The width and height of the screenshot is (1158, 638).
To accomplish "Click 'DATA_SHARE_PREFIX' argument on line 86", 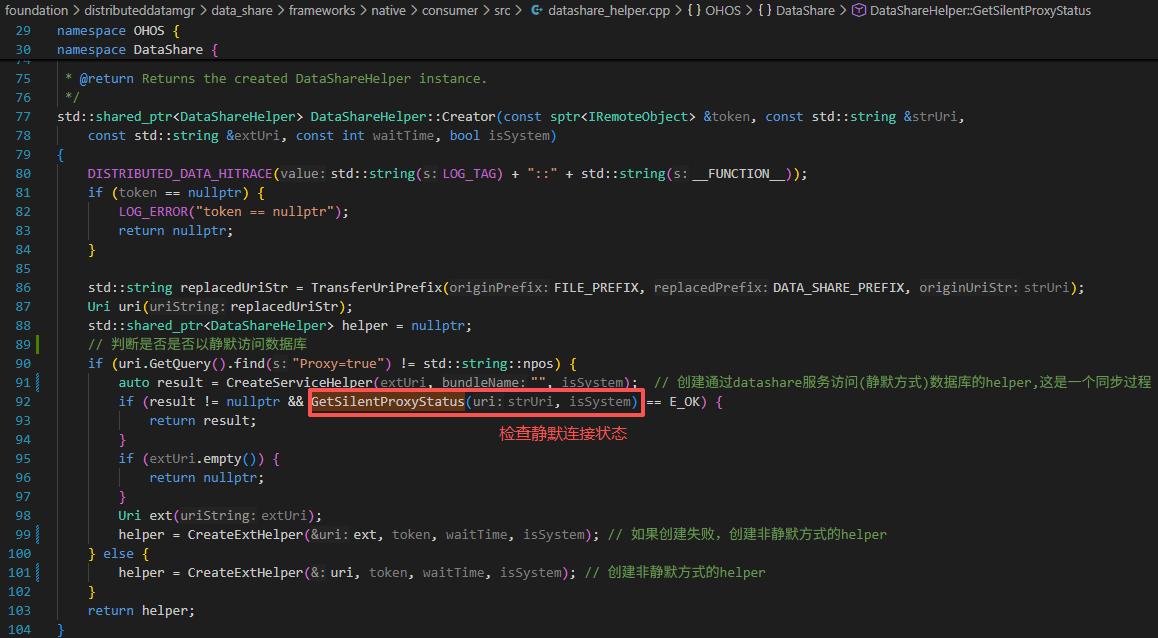I will pos(839,287).
